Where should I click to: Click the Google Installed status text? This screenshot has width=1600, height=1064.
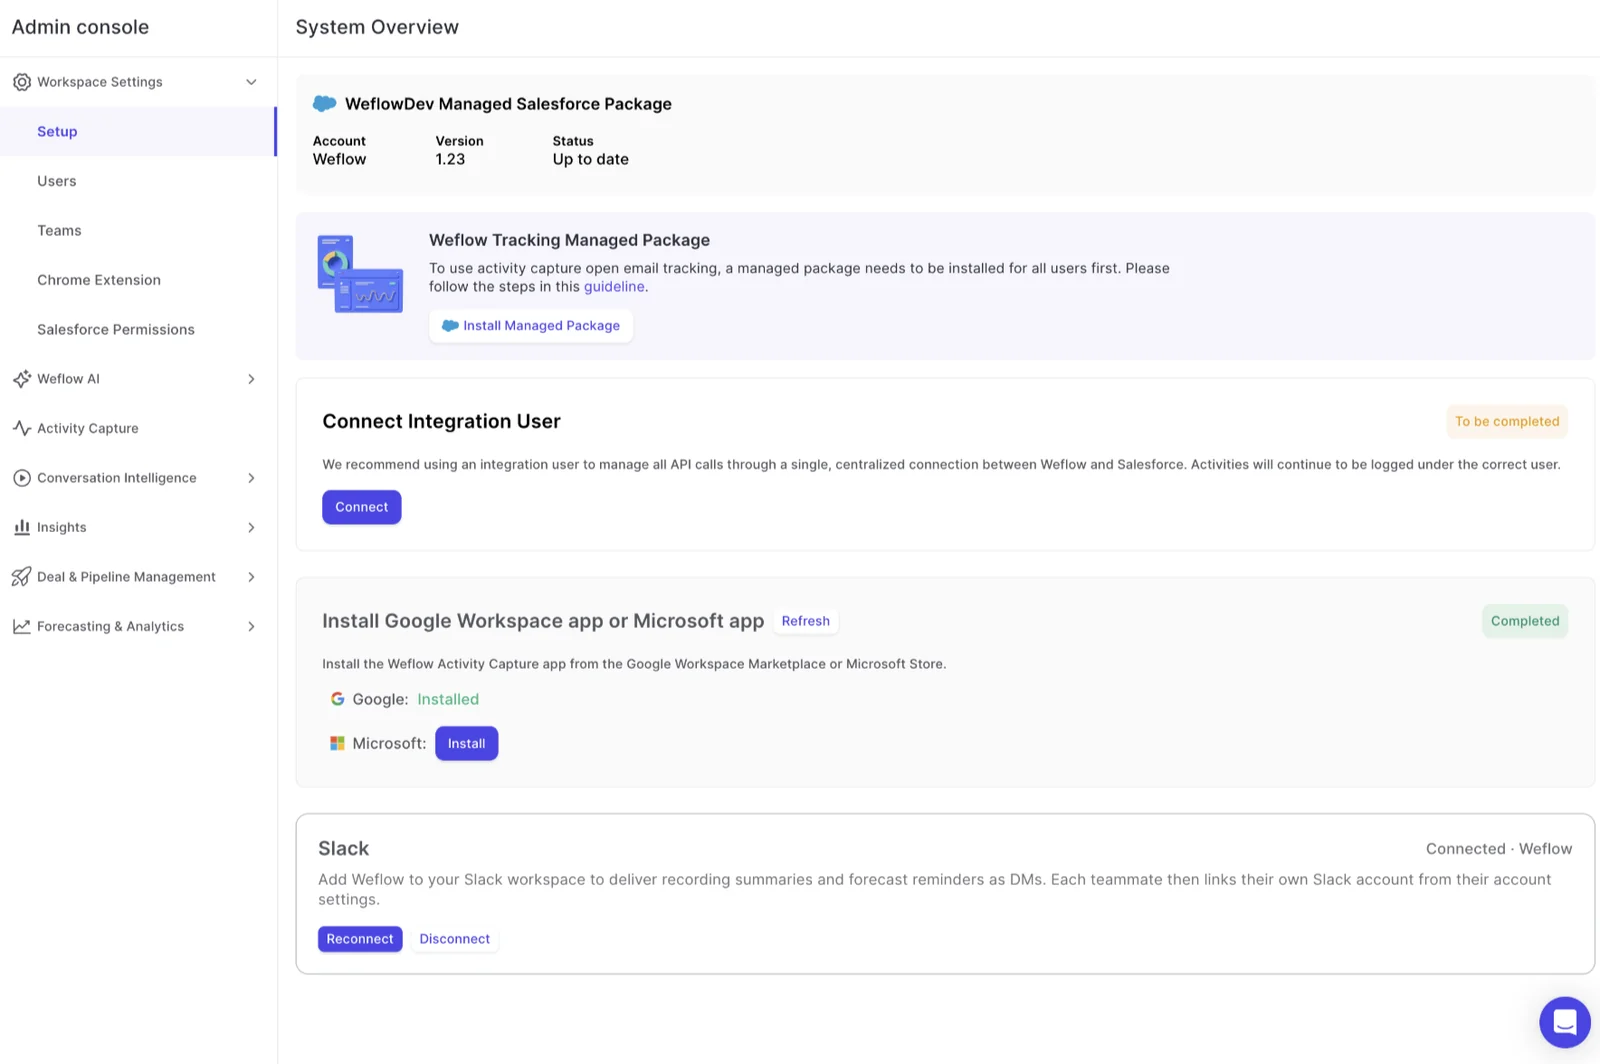pyautogui.click(x=448, y=699)
